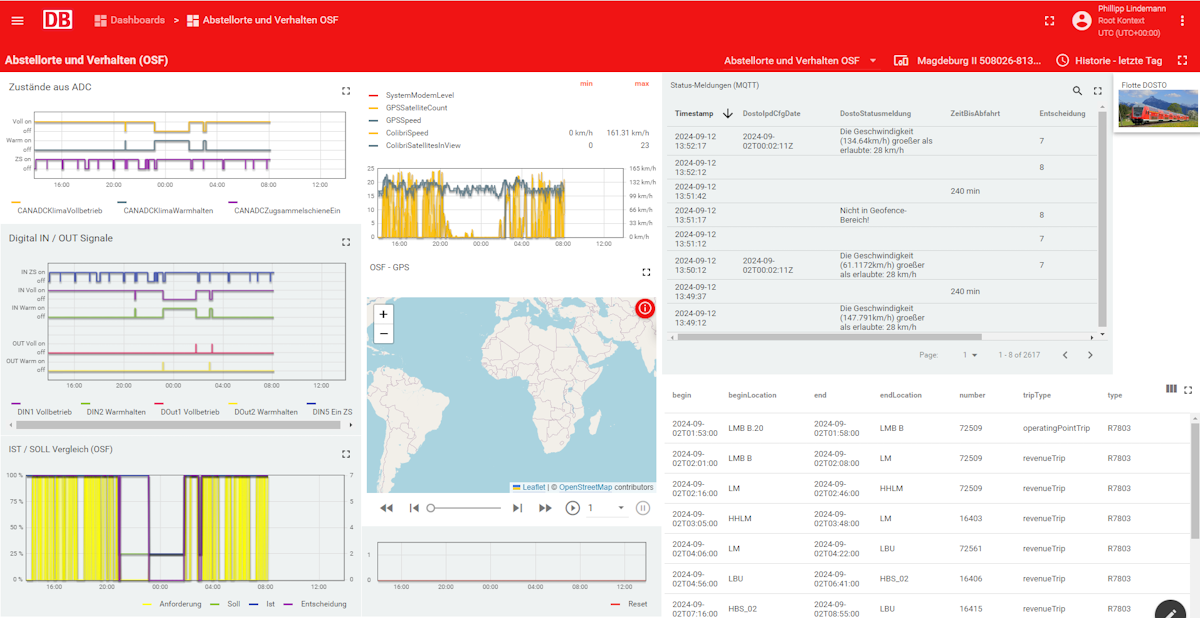Image resolution: width=1200 pixels, height=618 pixels.
Task: Toggle the CANADCKlimaVollbetrieb legend series
Action: [56, 209]
